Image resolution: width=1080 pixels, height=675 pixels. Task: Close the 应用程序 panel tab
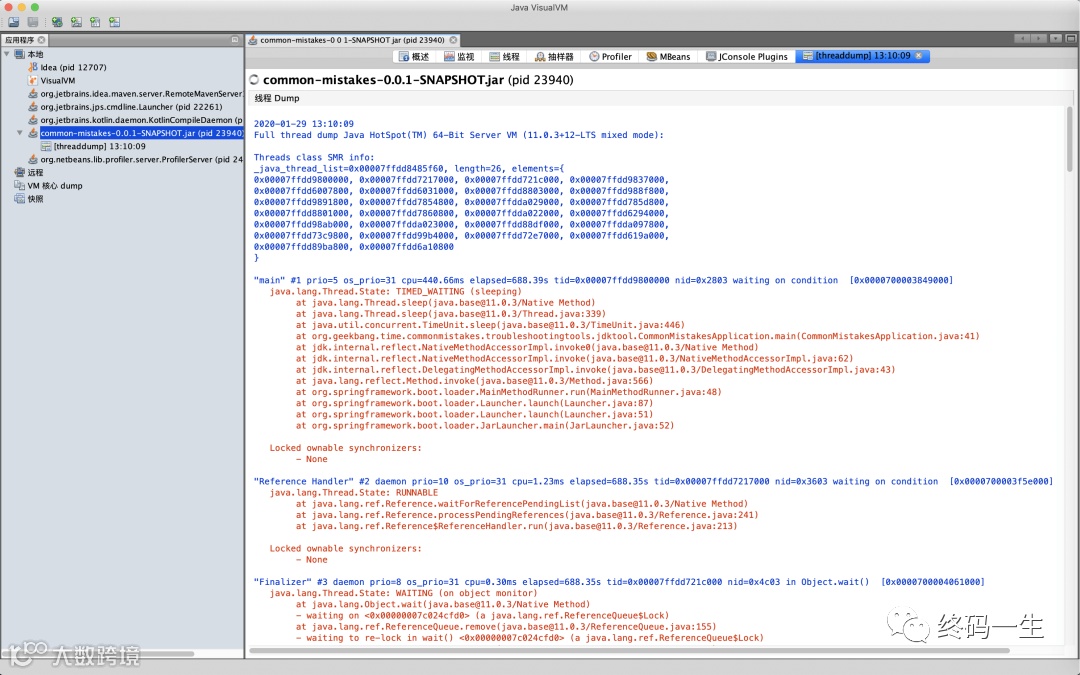41,40
